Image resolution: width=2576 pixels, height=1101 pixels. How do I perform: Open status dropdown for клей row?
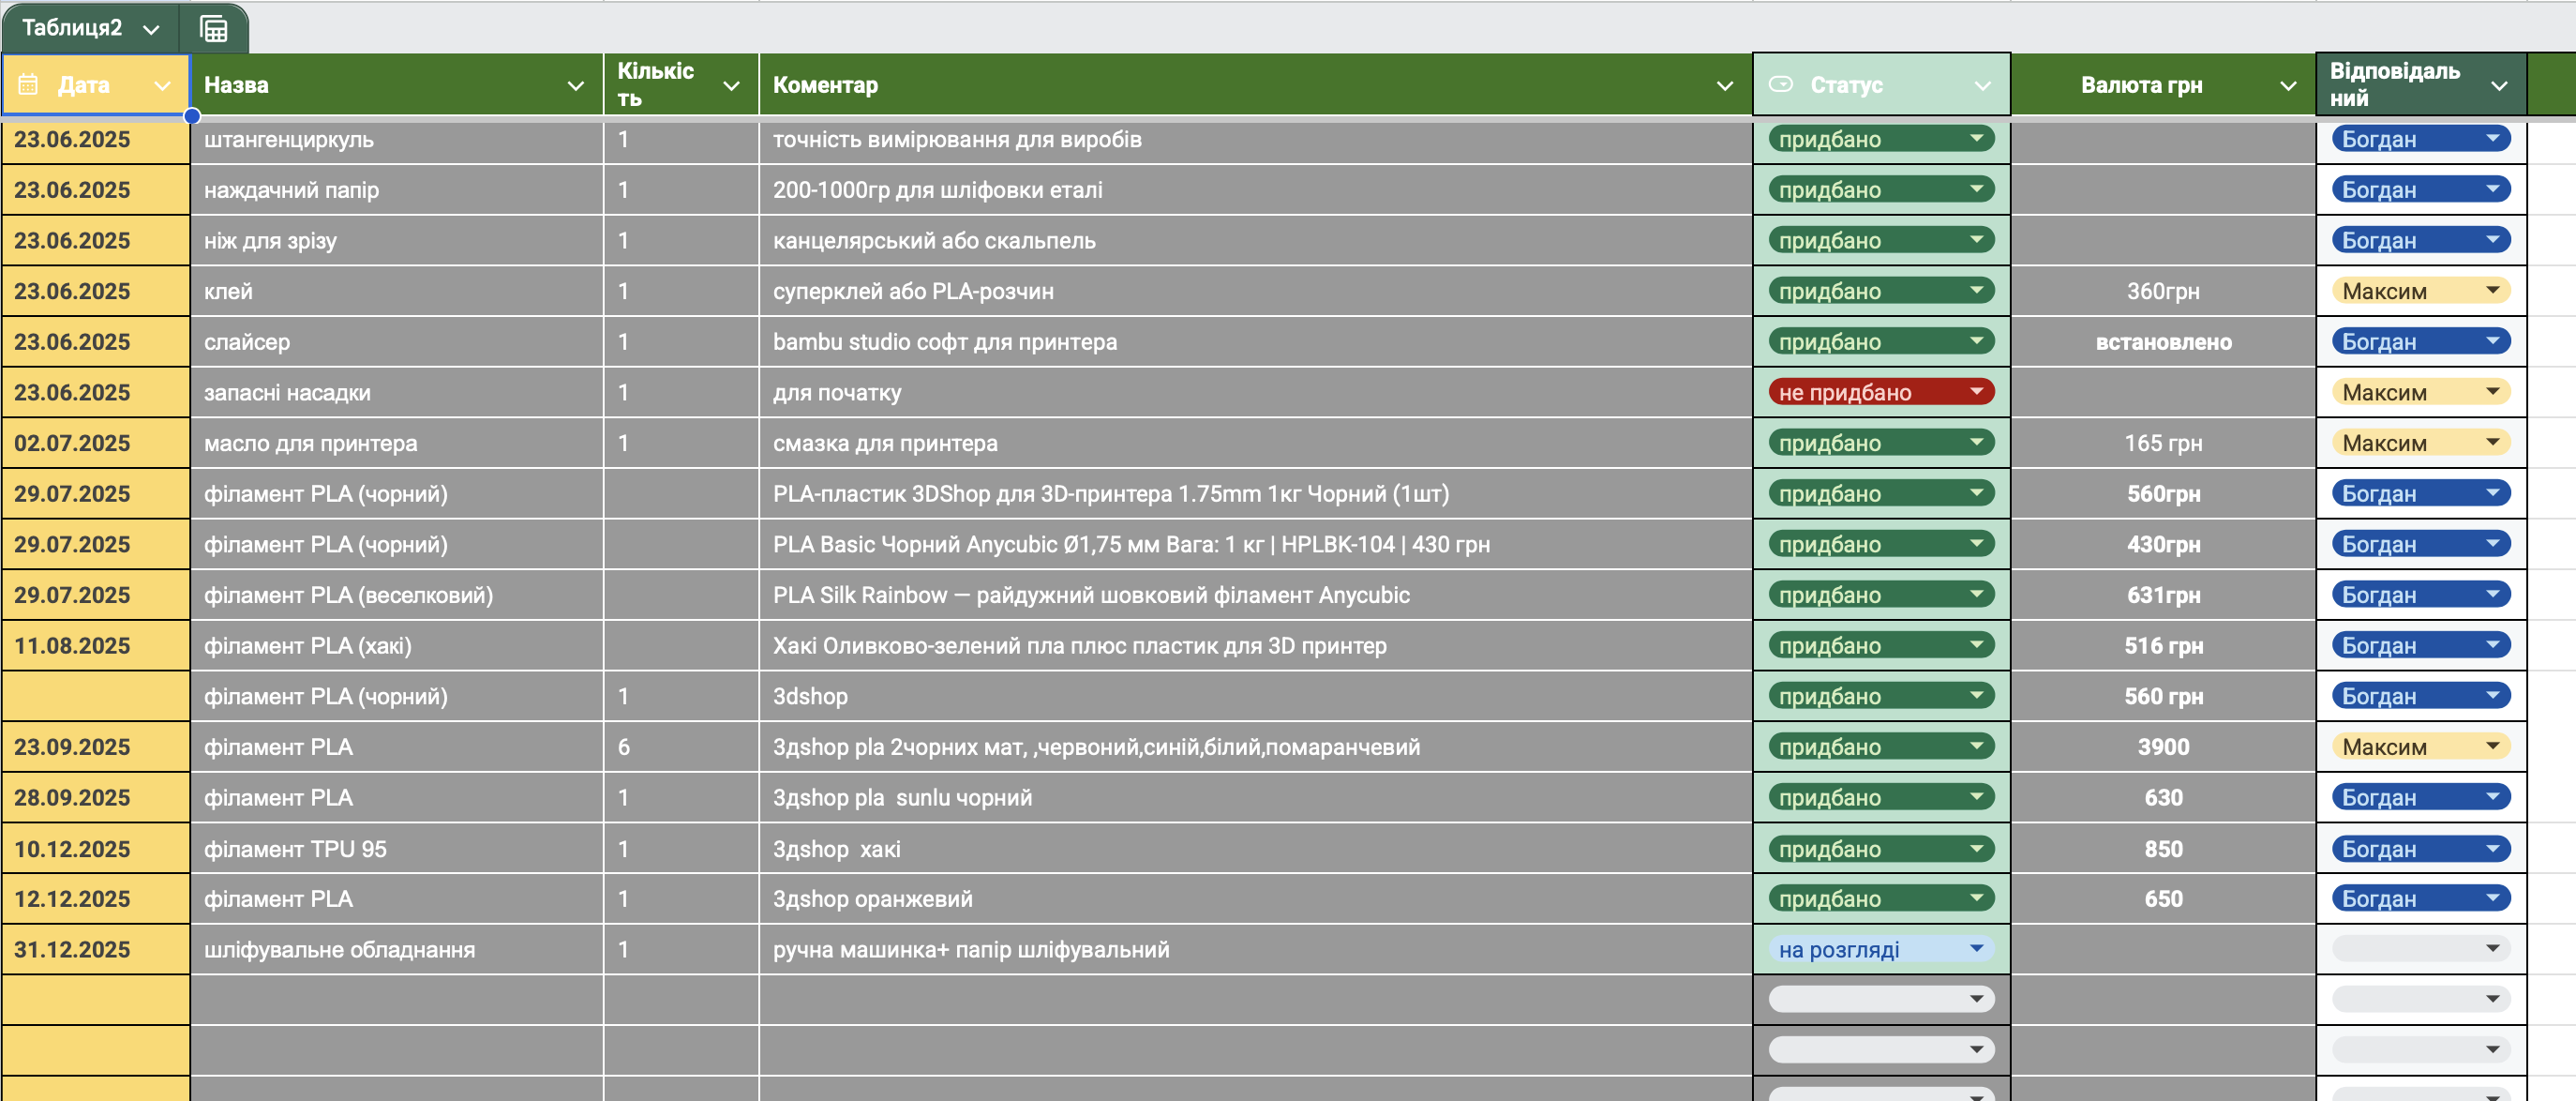[1881, 291]
